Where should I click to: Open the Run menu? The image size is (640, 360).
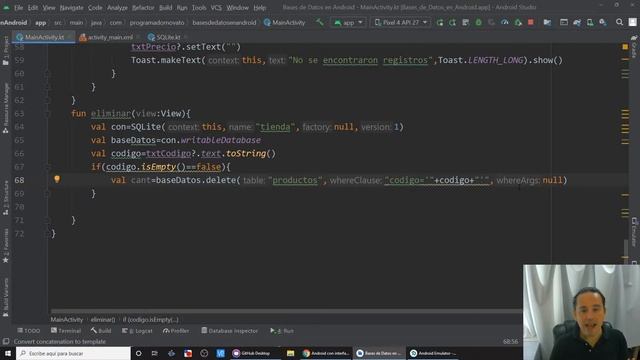(x=182, y=7)
